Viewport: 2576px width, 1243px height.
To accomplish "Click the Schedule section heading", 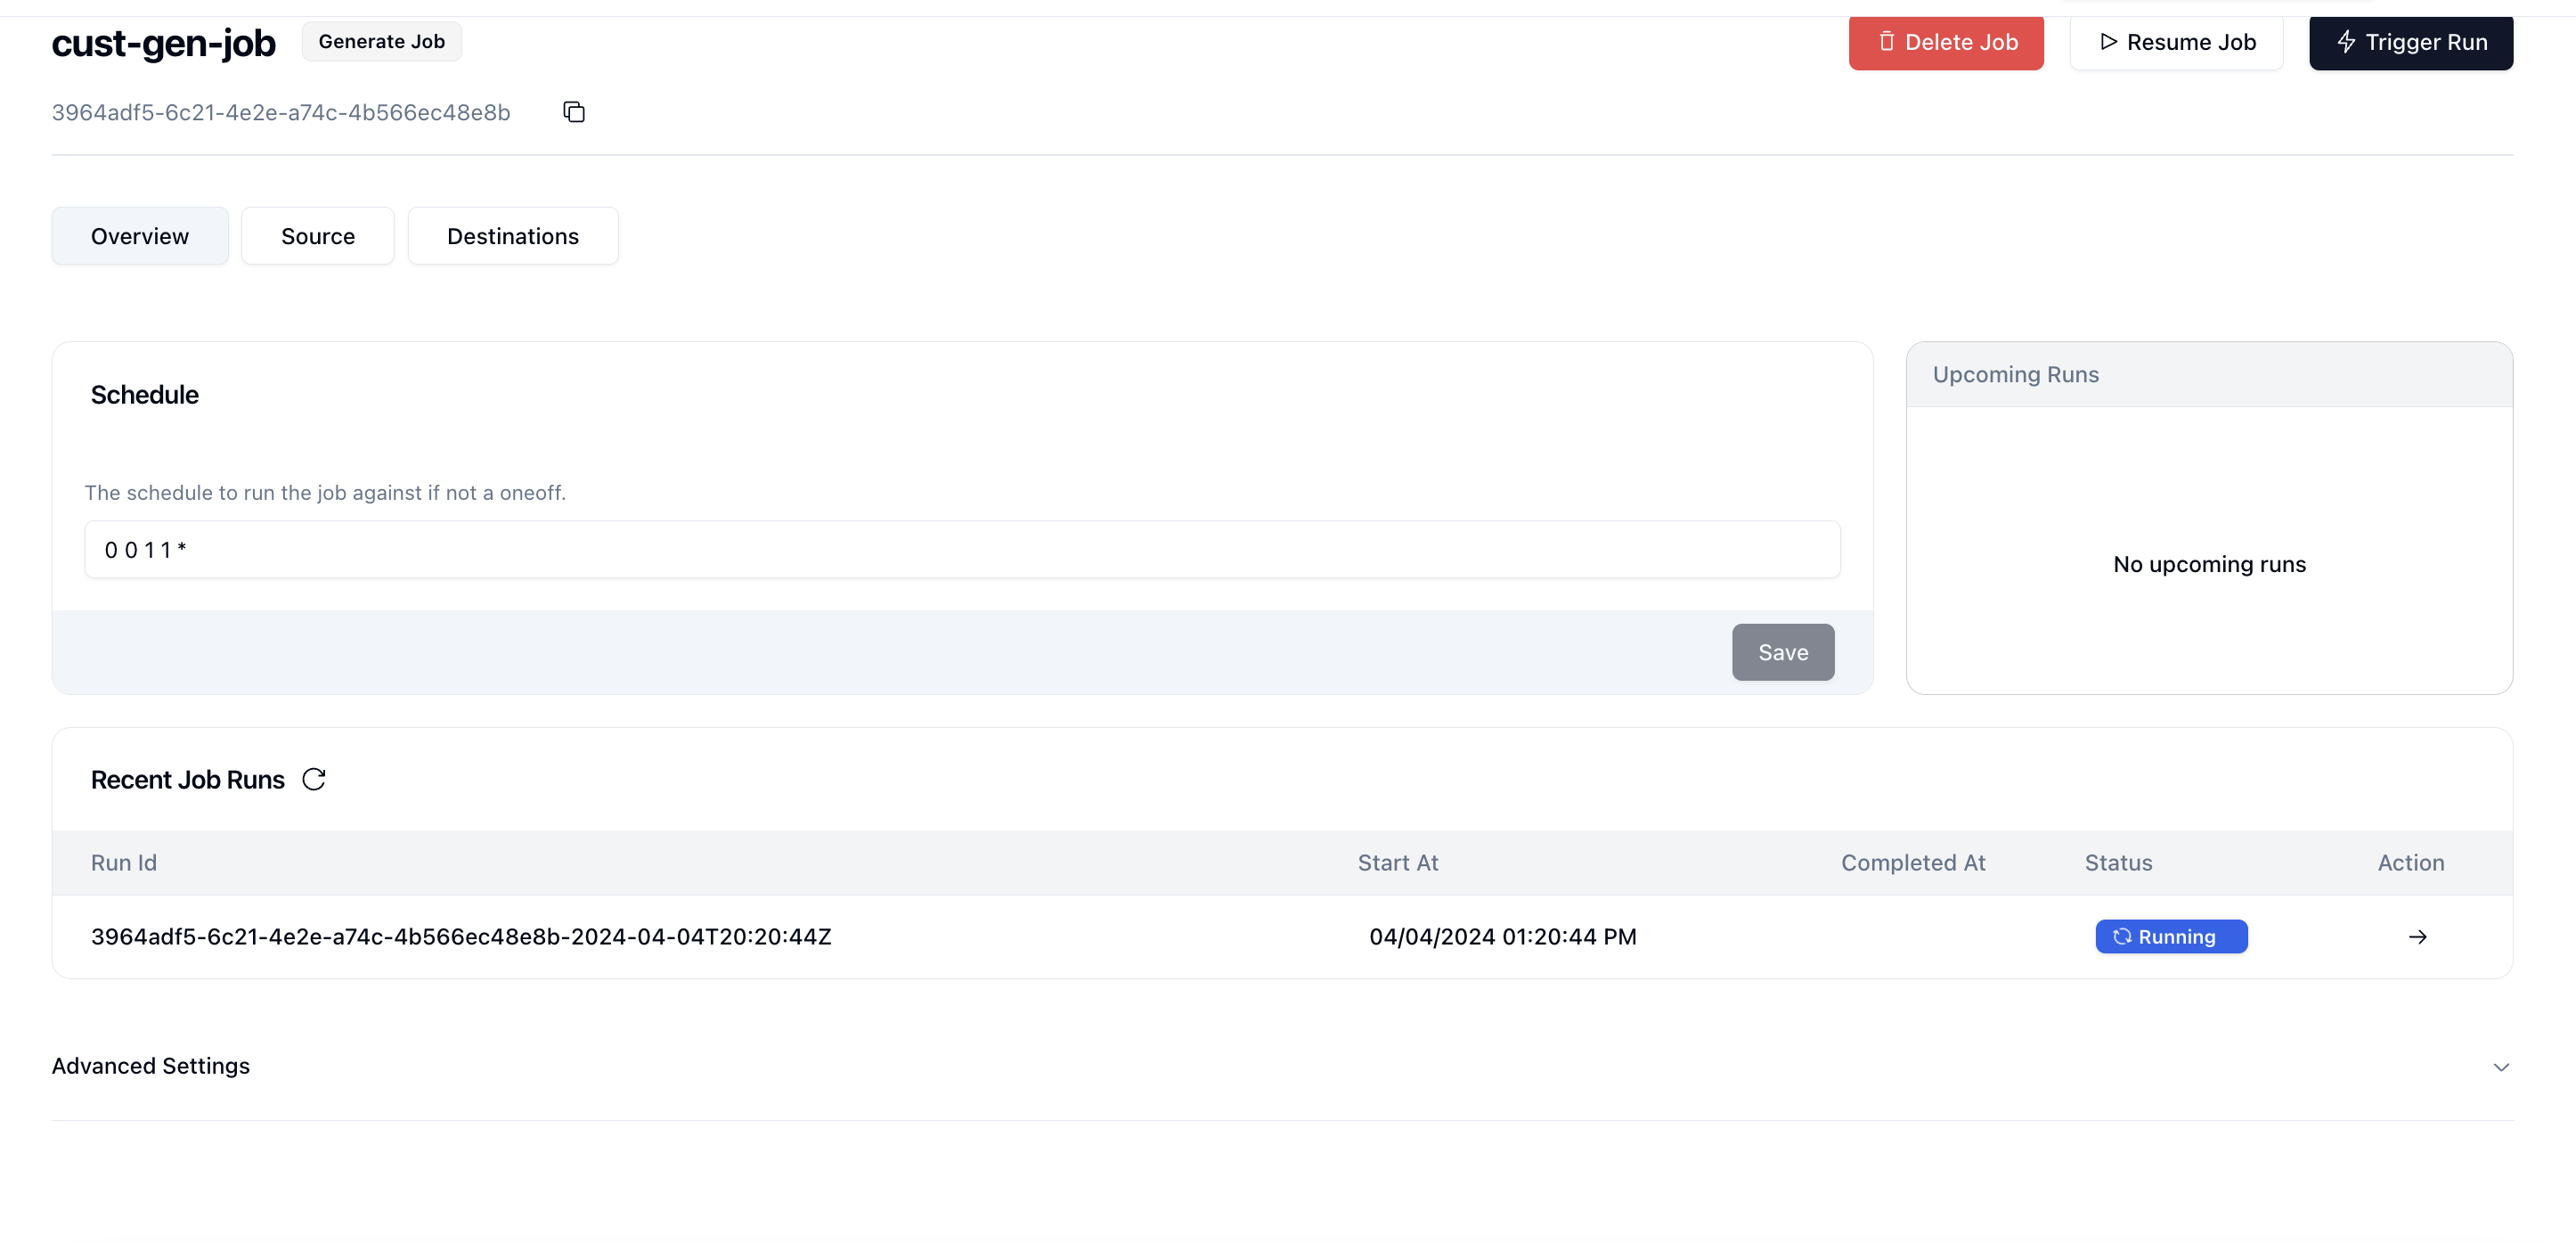I will 145,395.
